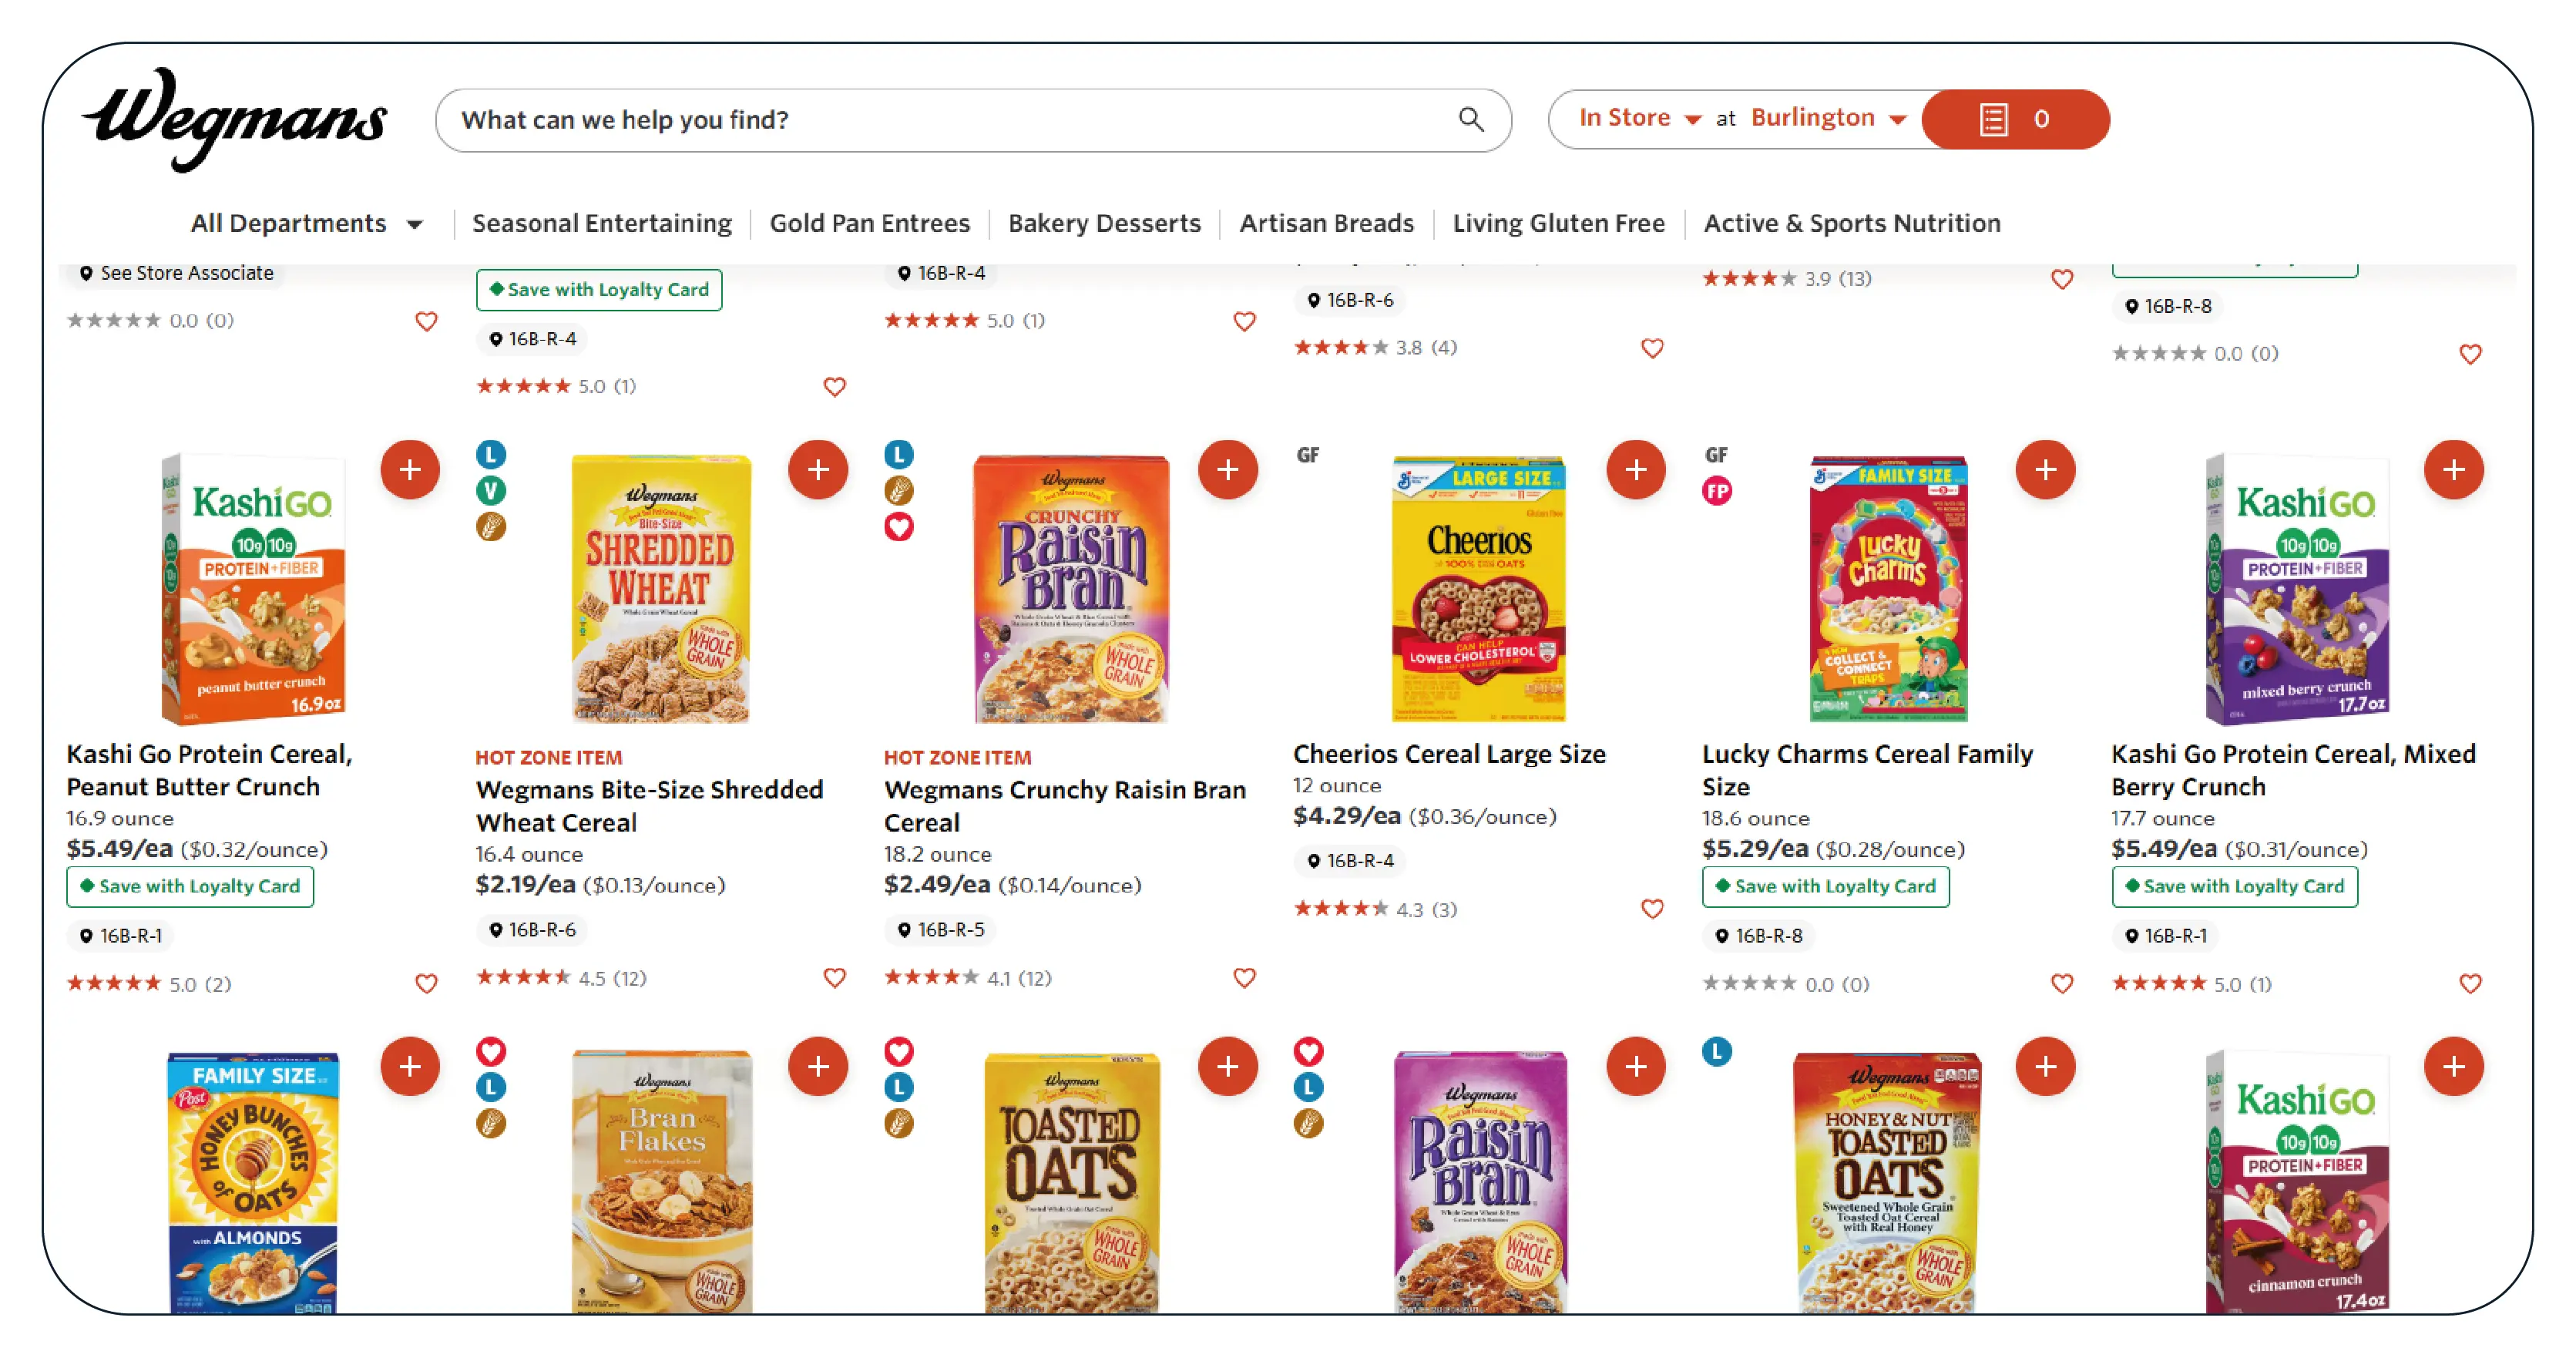Viewport: 2576px width, 1358px height.
Task: Favorite Wegmans Shredded Wheat Cereal heart
Action: coord(834,978)
